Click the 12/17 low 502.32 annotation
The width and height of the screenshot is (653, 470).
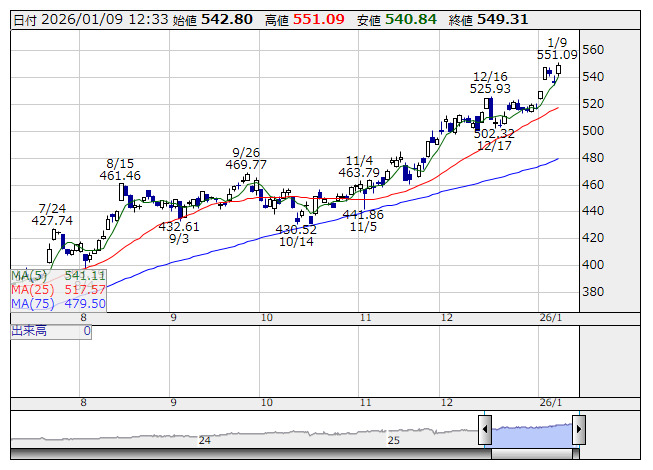(494, 139)
